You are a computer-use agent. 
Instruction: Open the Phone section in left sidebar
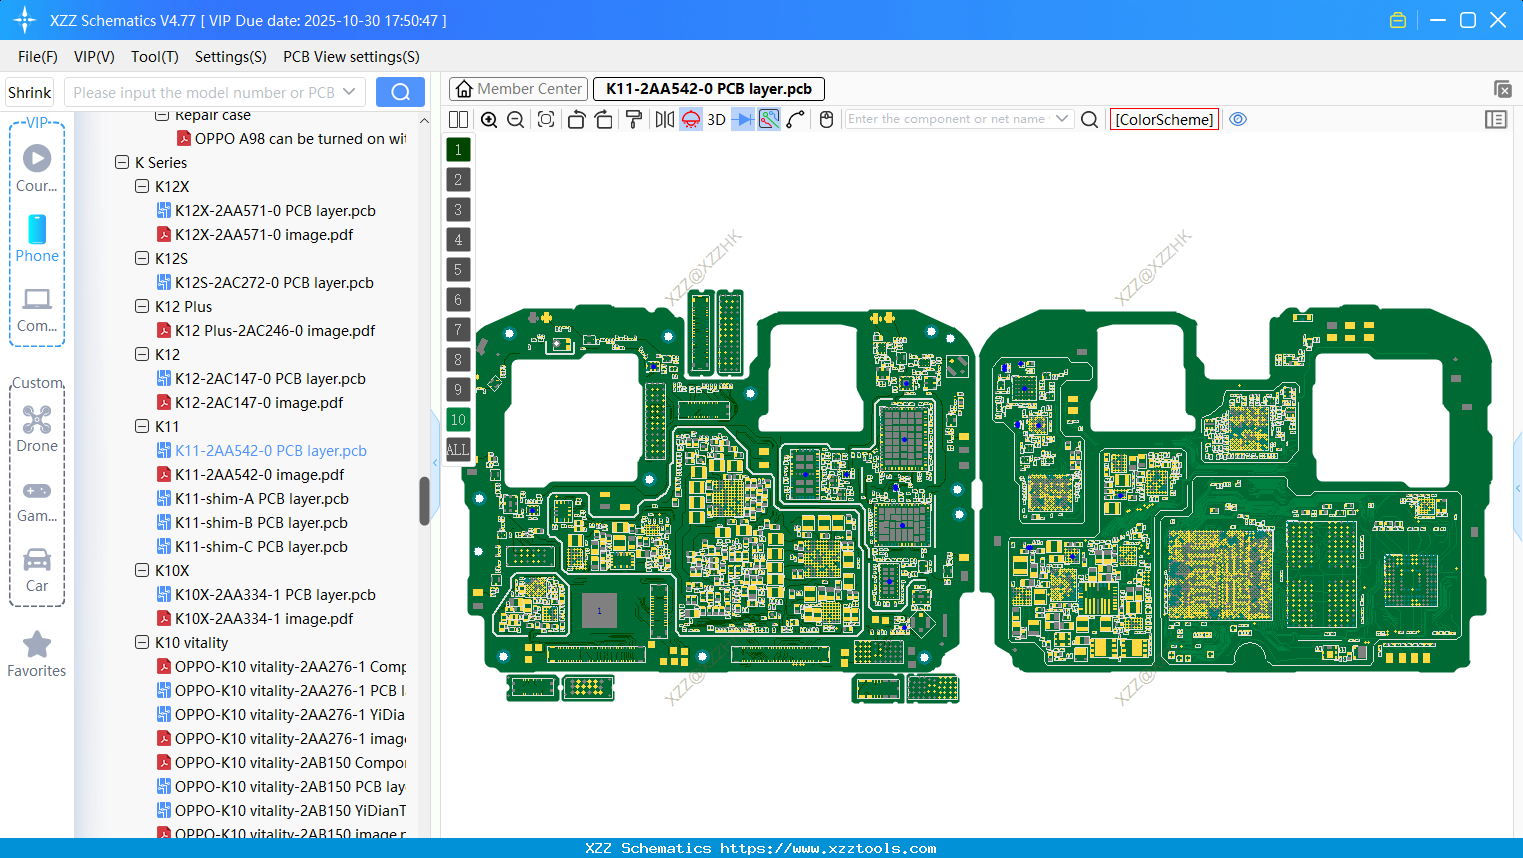(x=37, y=240)
